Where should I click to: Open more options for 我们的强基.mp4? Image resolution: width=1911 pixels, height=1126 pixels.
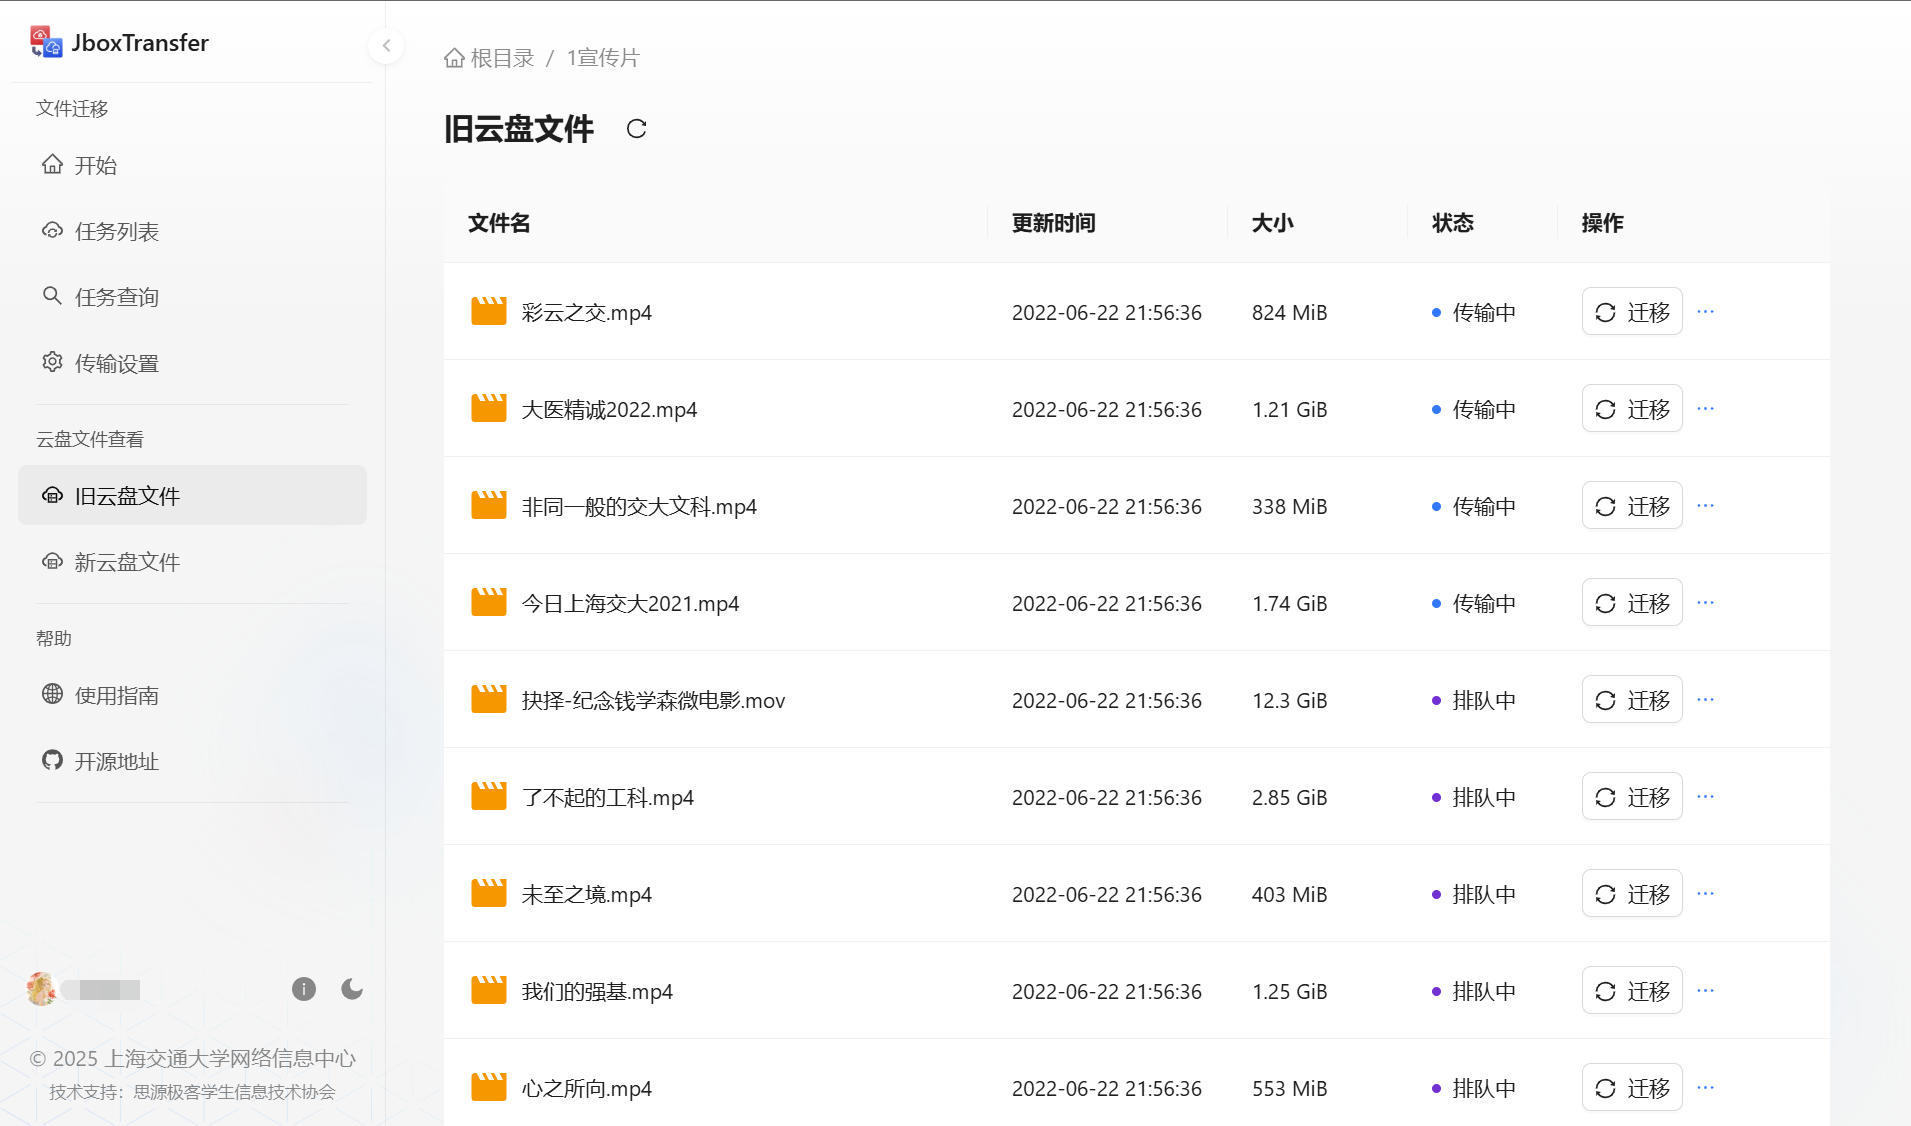point(1706,991)
